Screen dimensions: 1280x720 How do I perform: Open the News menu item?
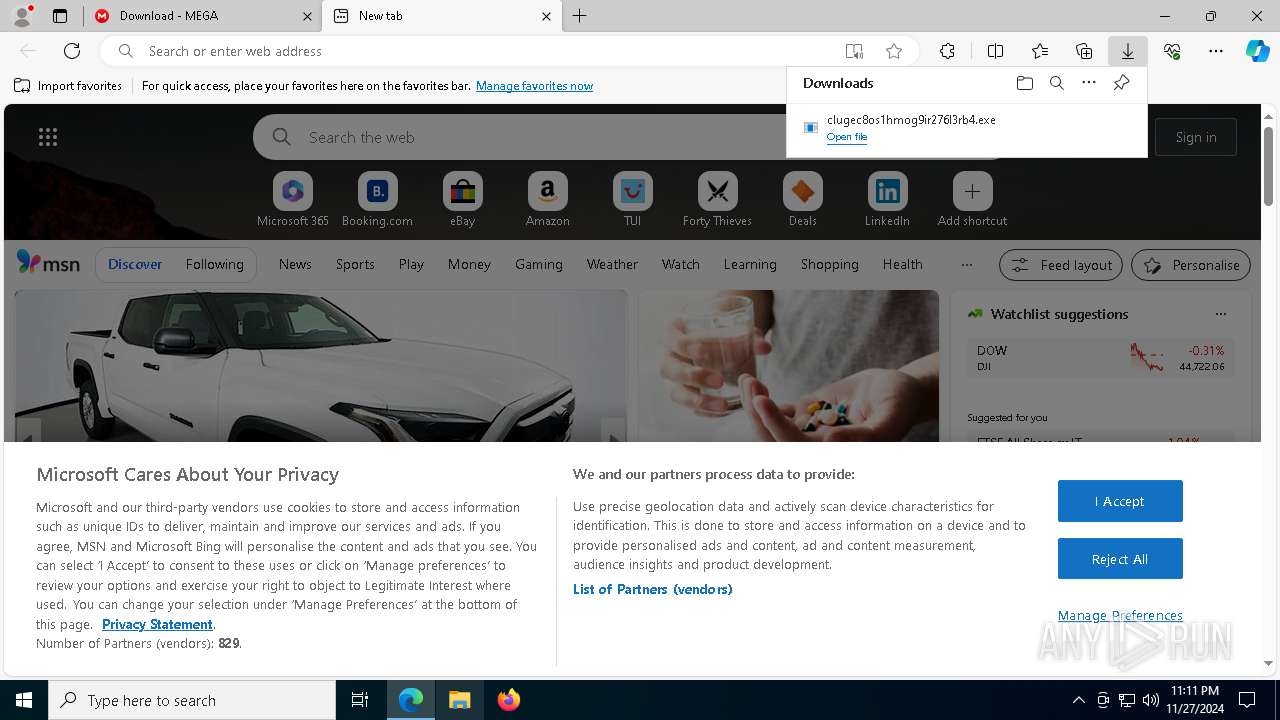(x=295, y=264)
